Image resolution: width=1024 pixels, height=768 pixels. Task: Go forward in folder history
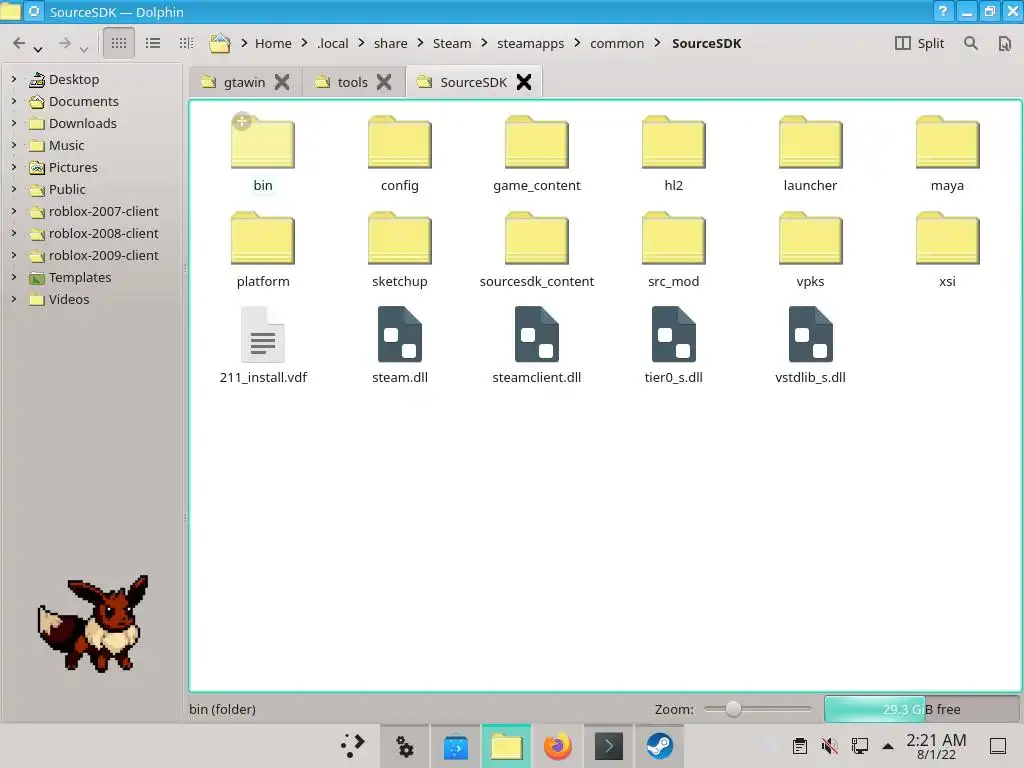pos(65,43)
